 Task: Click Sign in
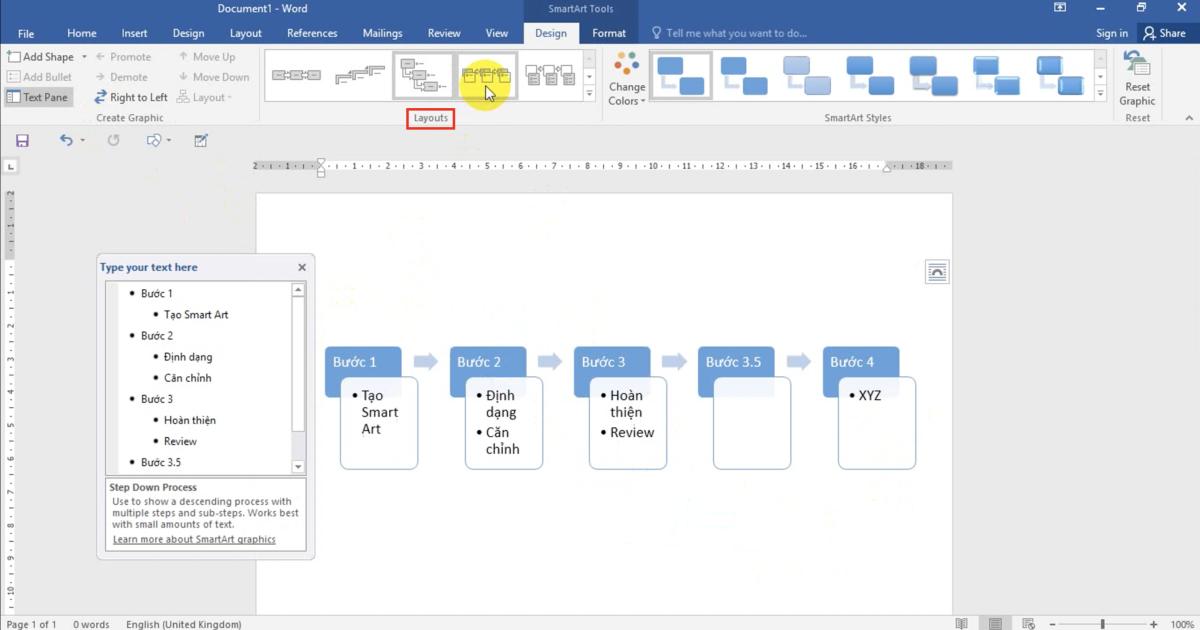click(x=1111, y=33)
